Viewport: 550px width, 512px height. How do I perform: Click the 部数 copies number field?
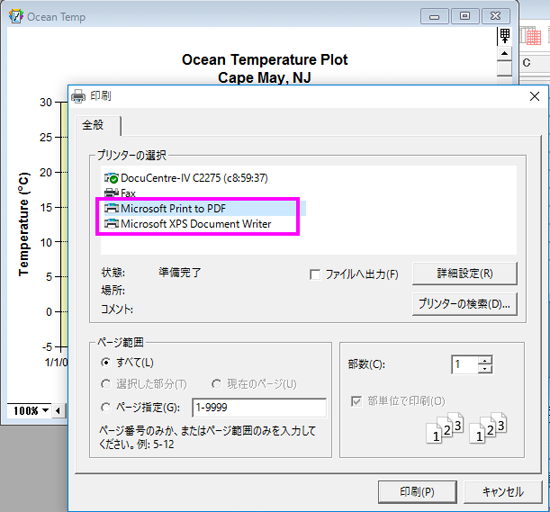(x=465, y=364)
